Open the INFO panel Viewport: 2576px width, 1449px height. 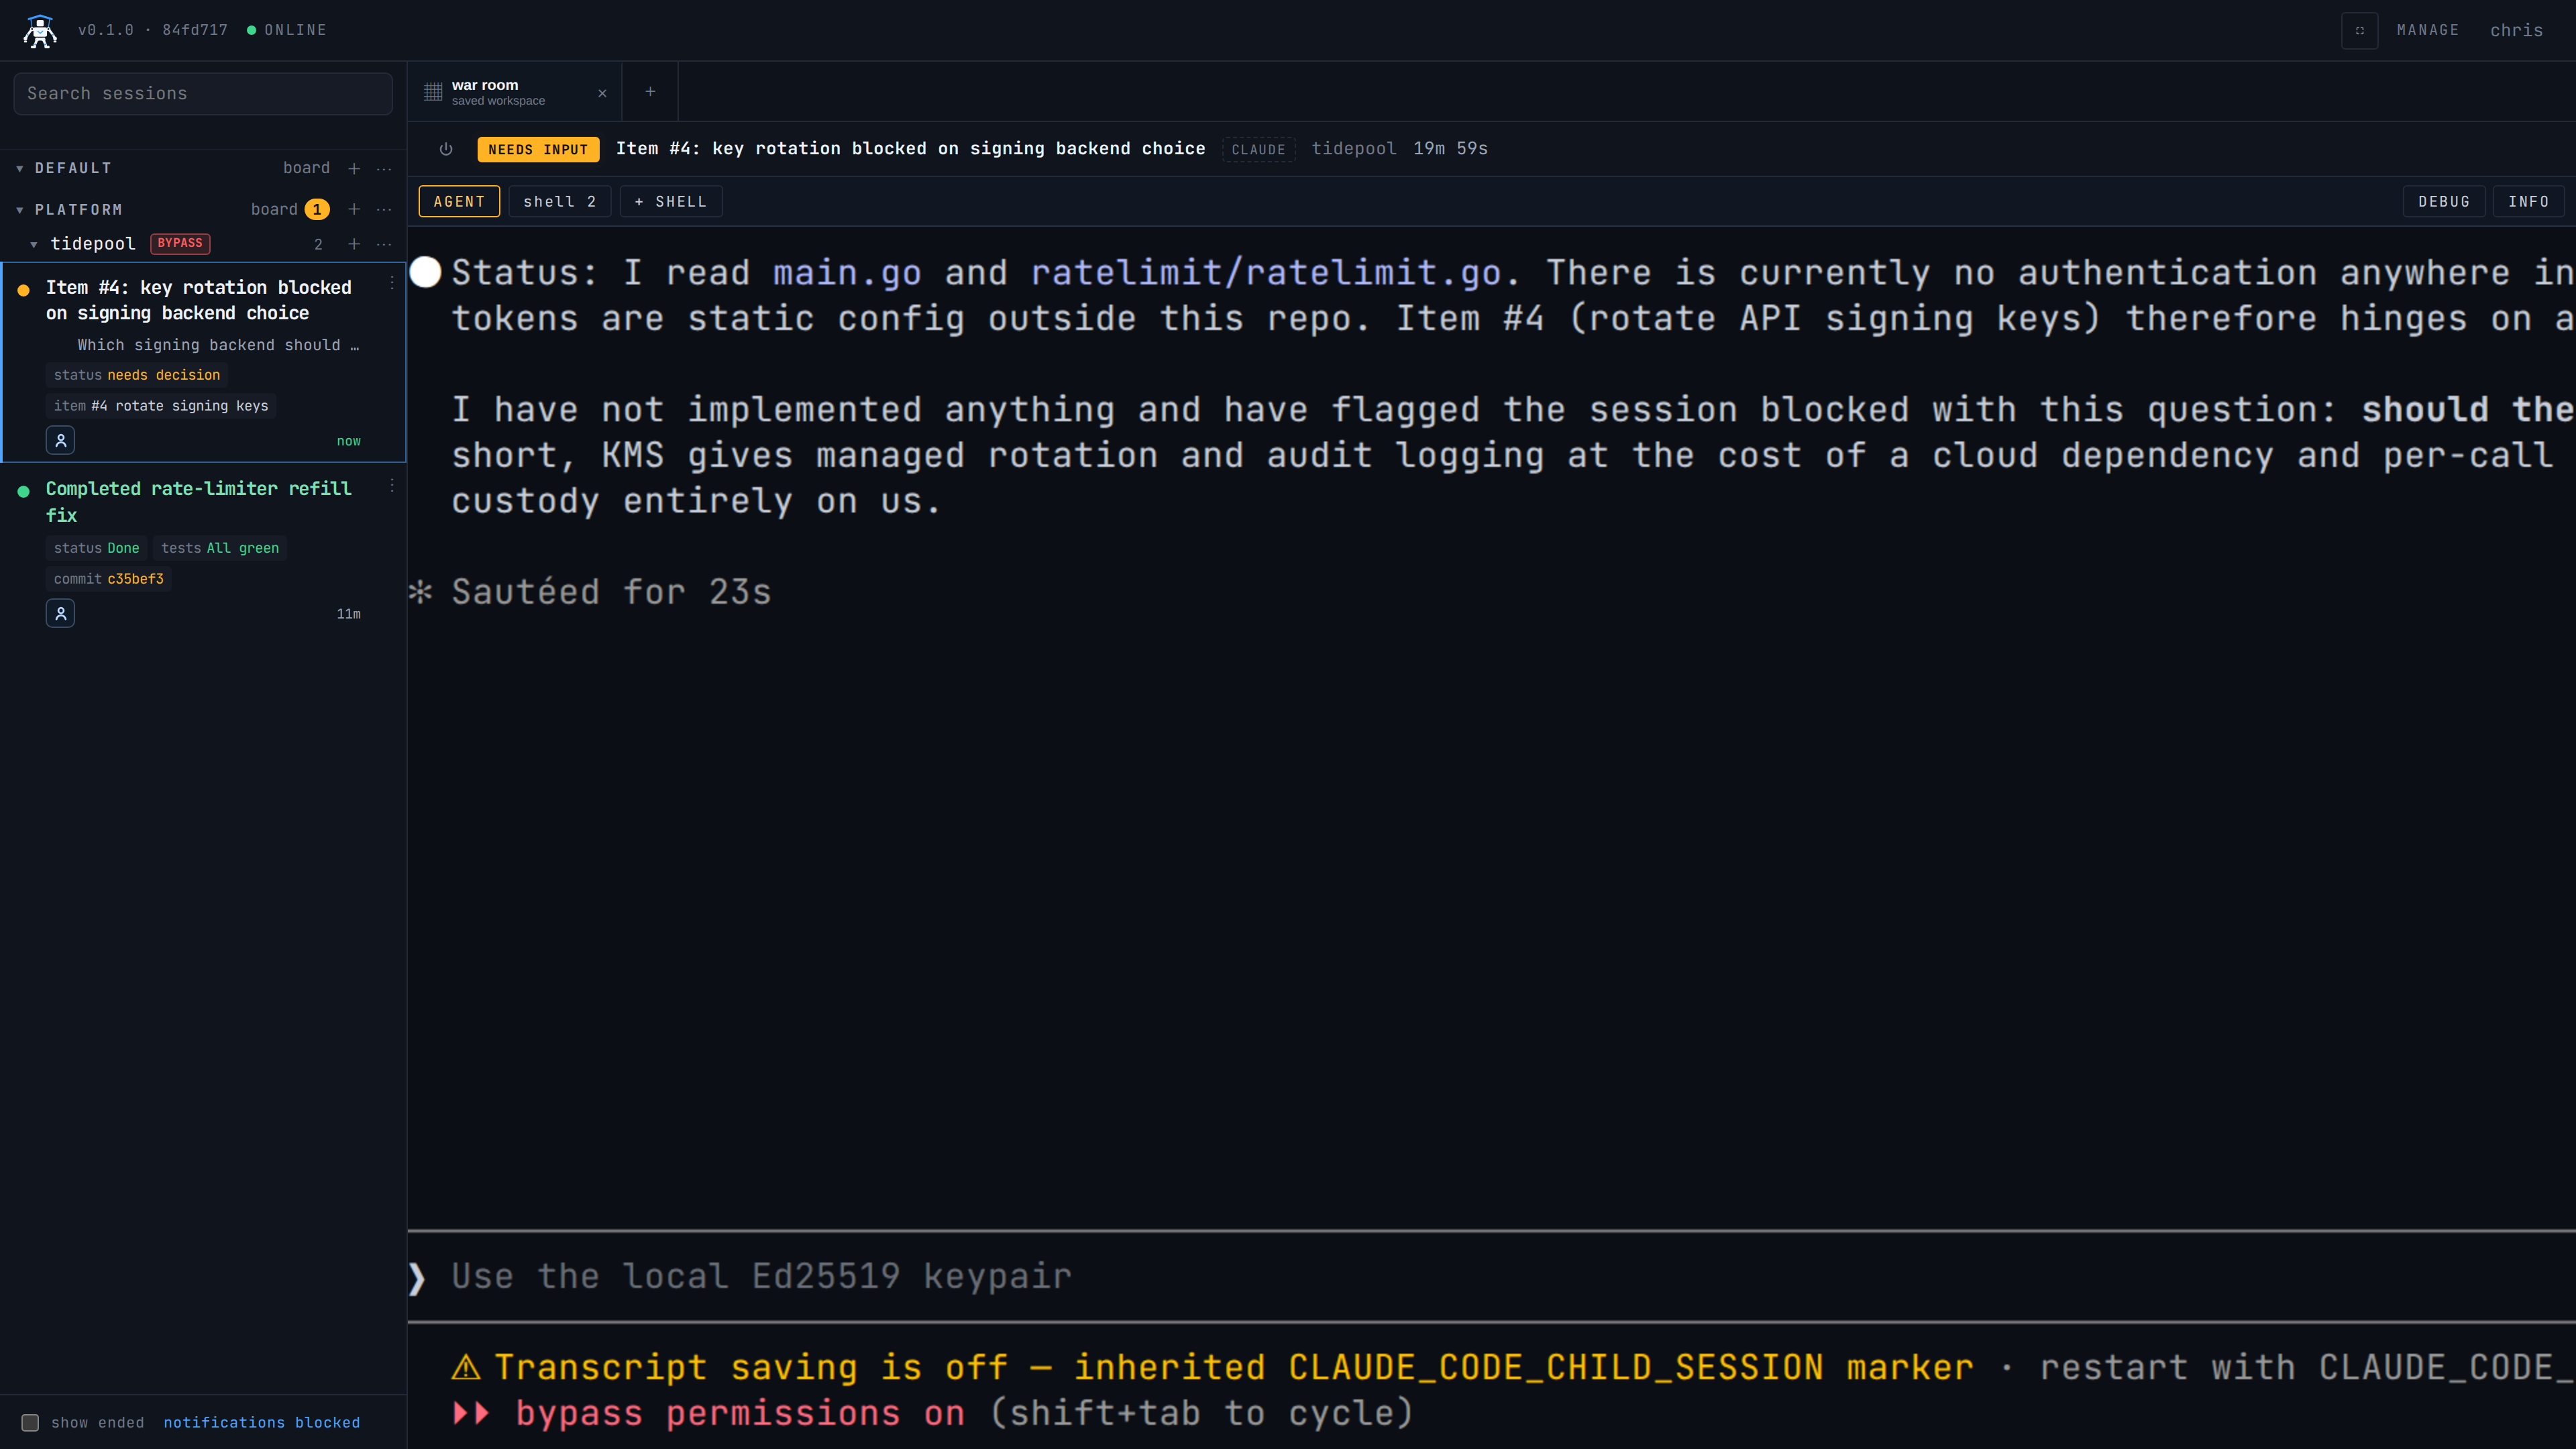click(x=2528, y=201)
